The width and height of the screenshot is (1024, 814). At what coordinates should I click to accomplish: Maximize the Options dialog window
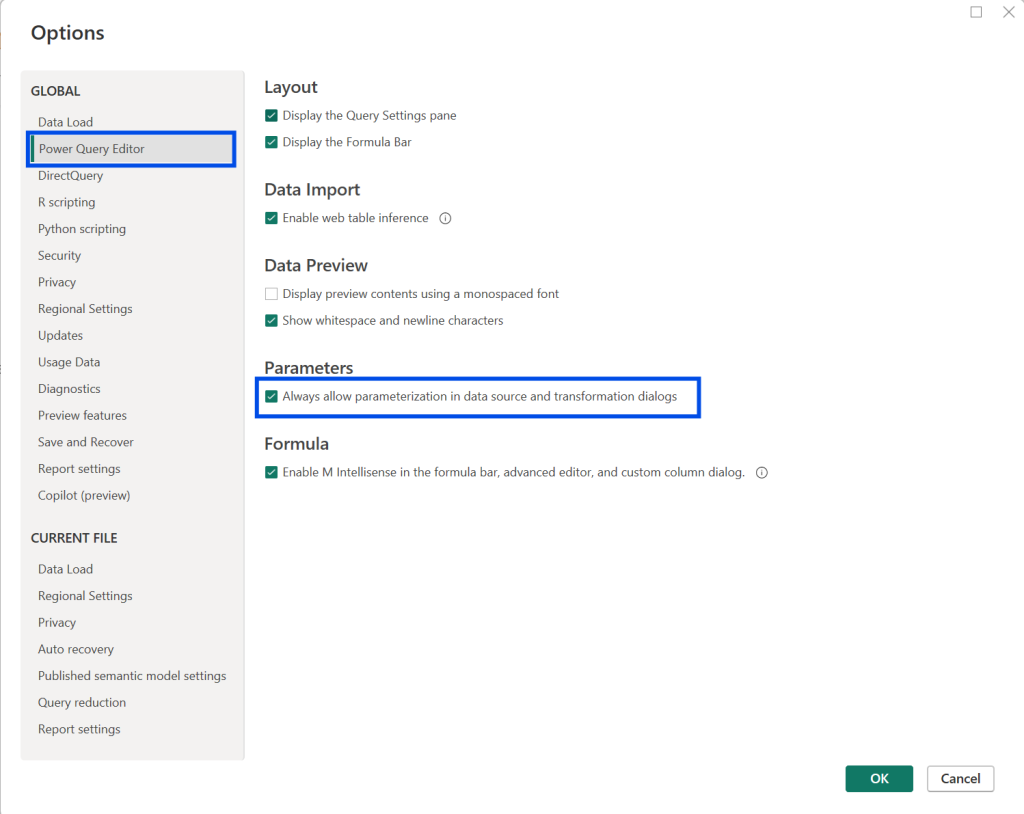[x=976, y=12]
